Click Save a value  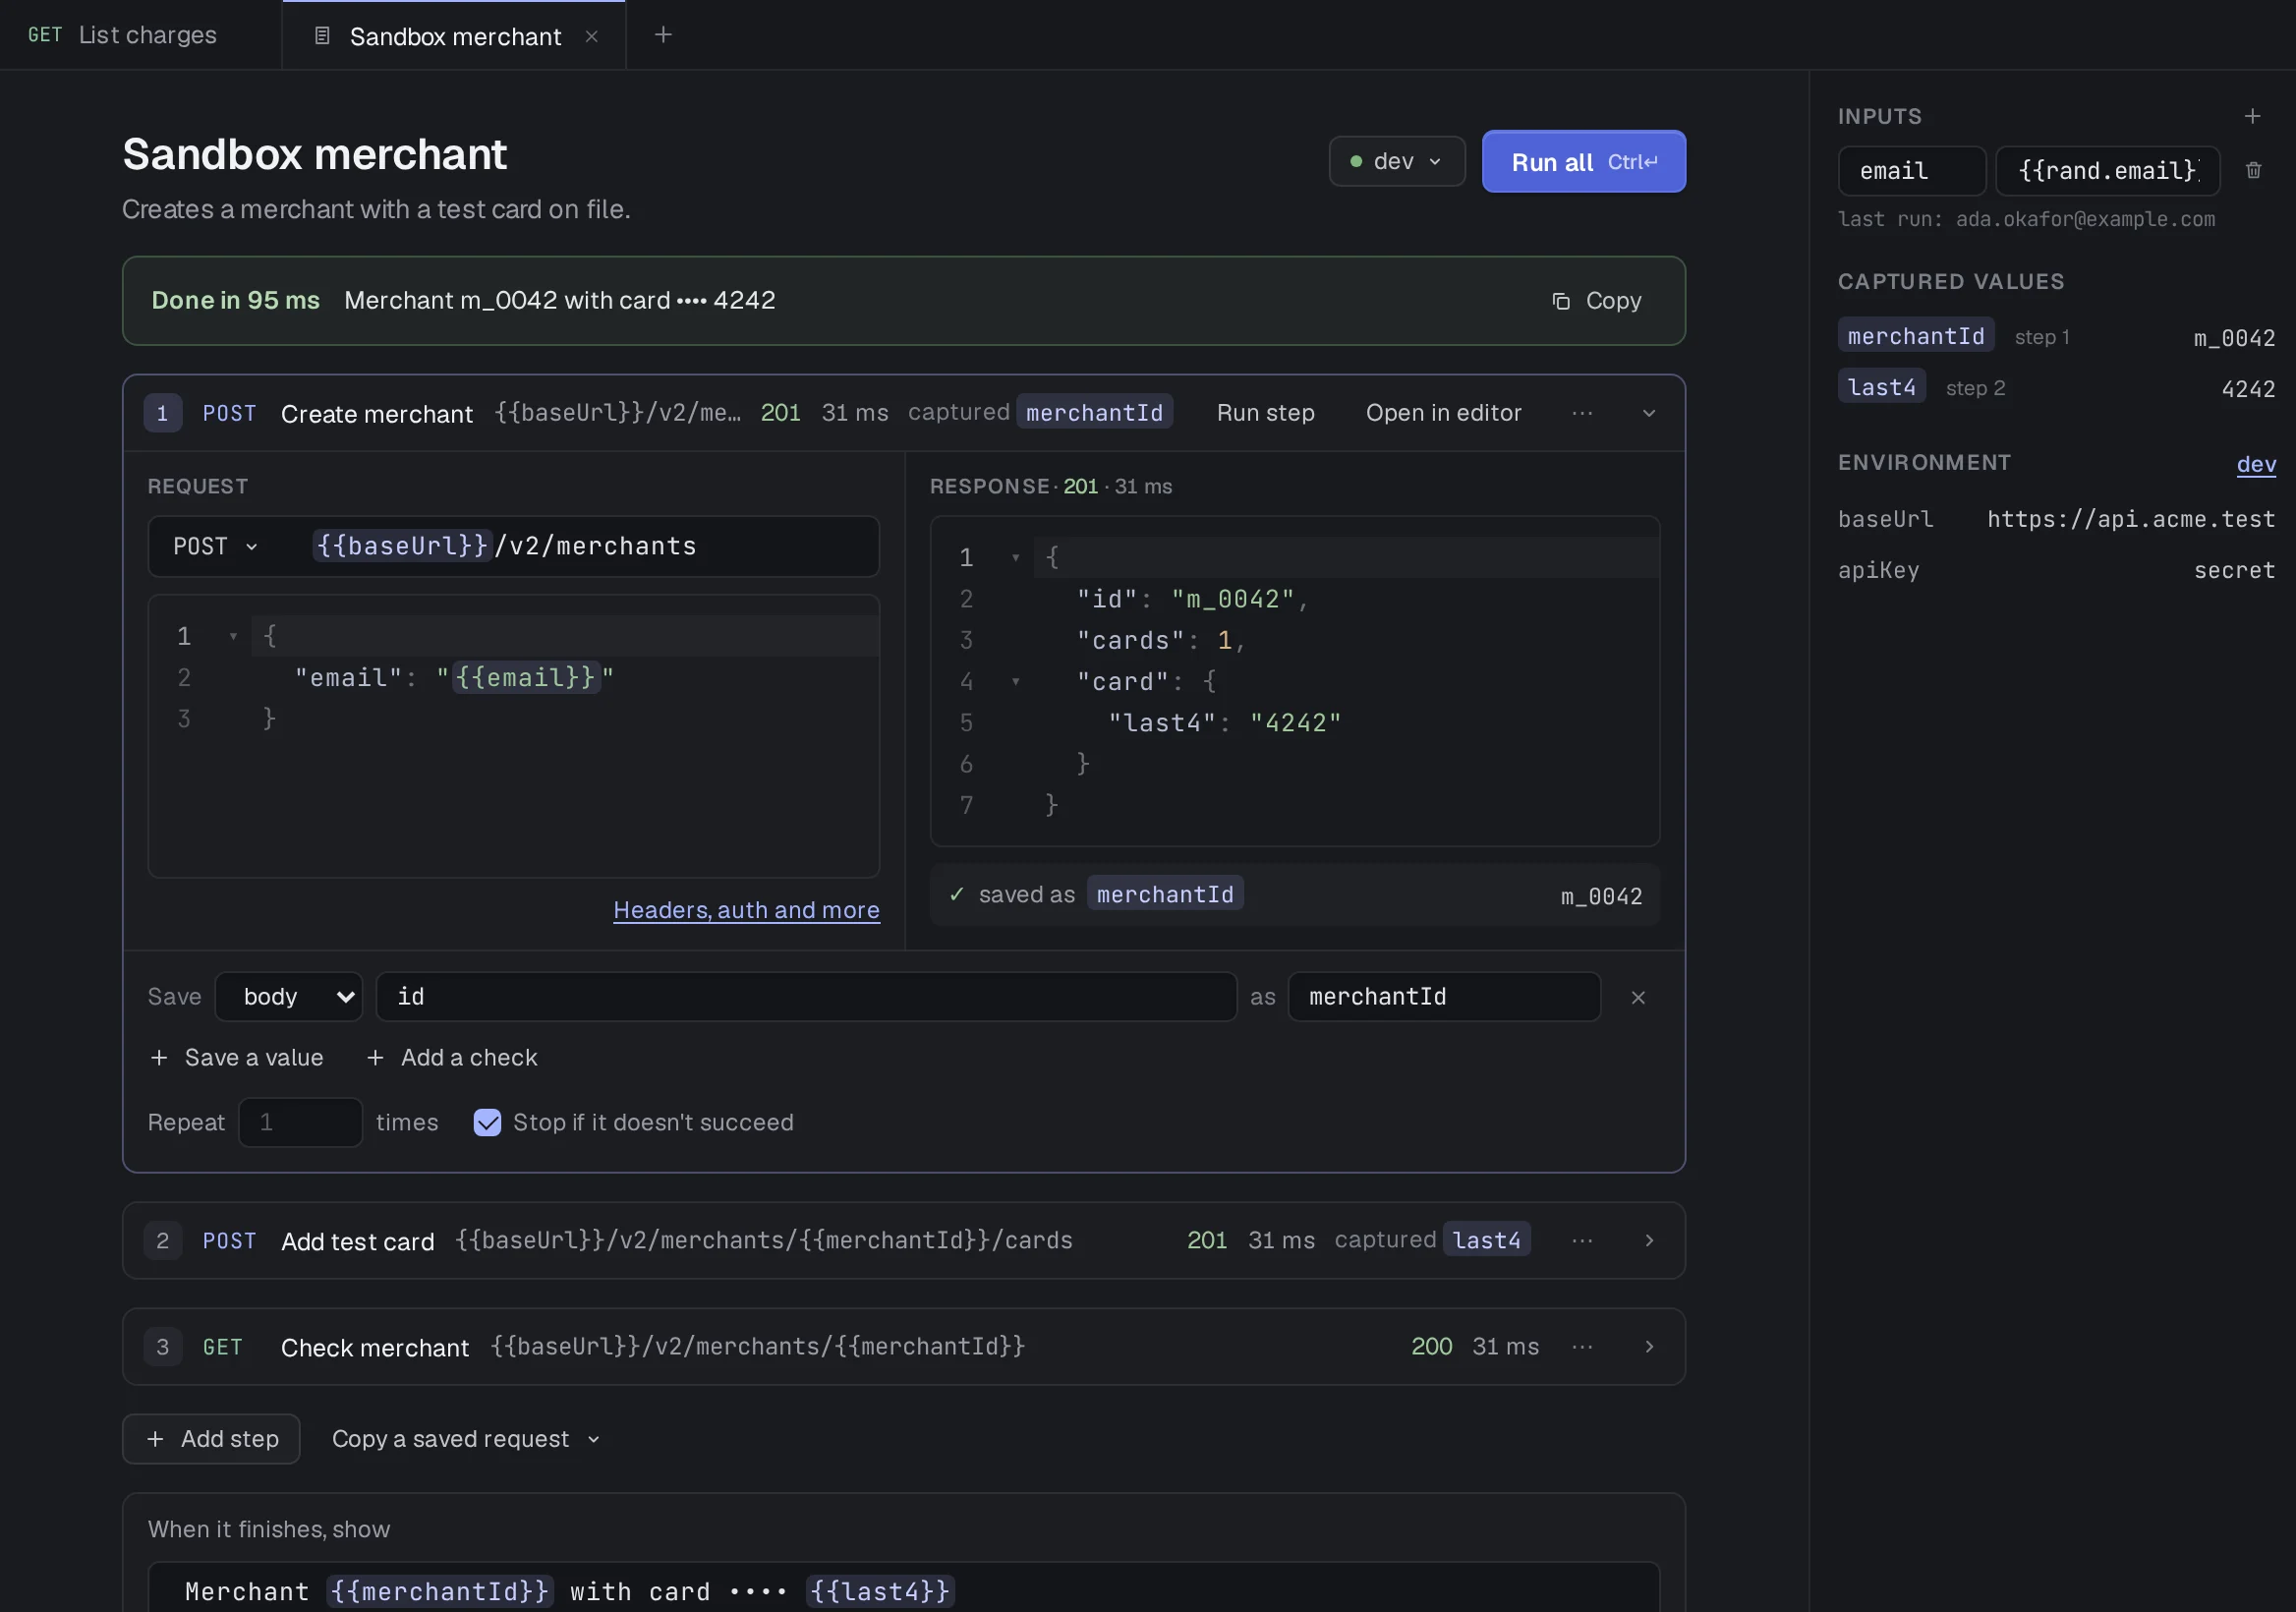(237, 1058)
